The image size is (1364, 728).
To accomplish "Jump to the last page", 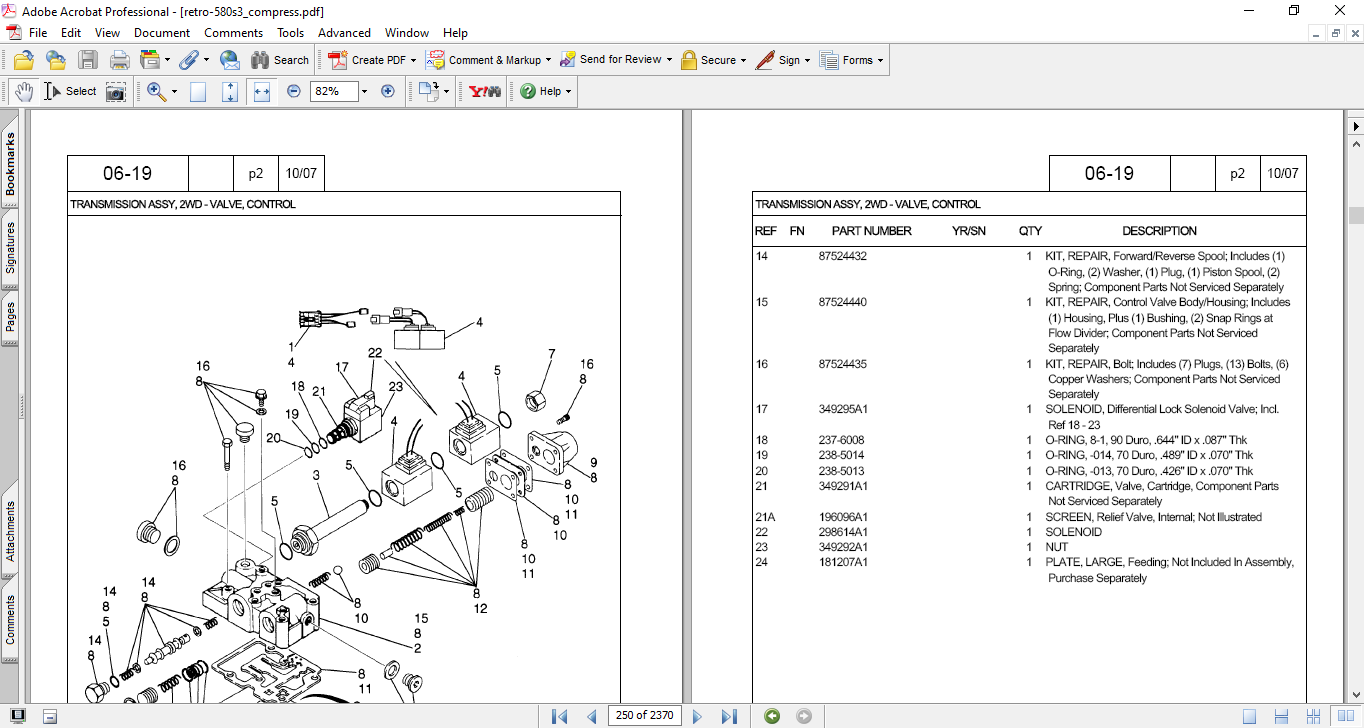I will 729,716.
